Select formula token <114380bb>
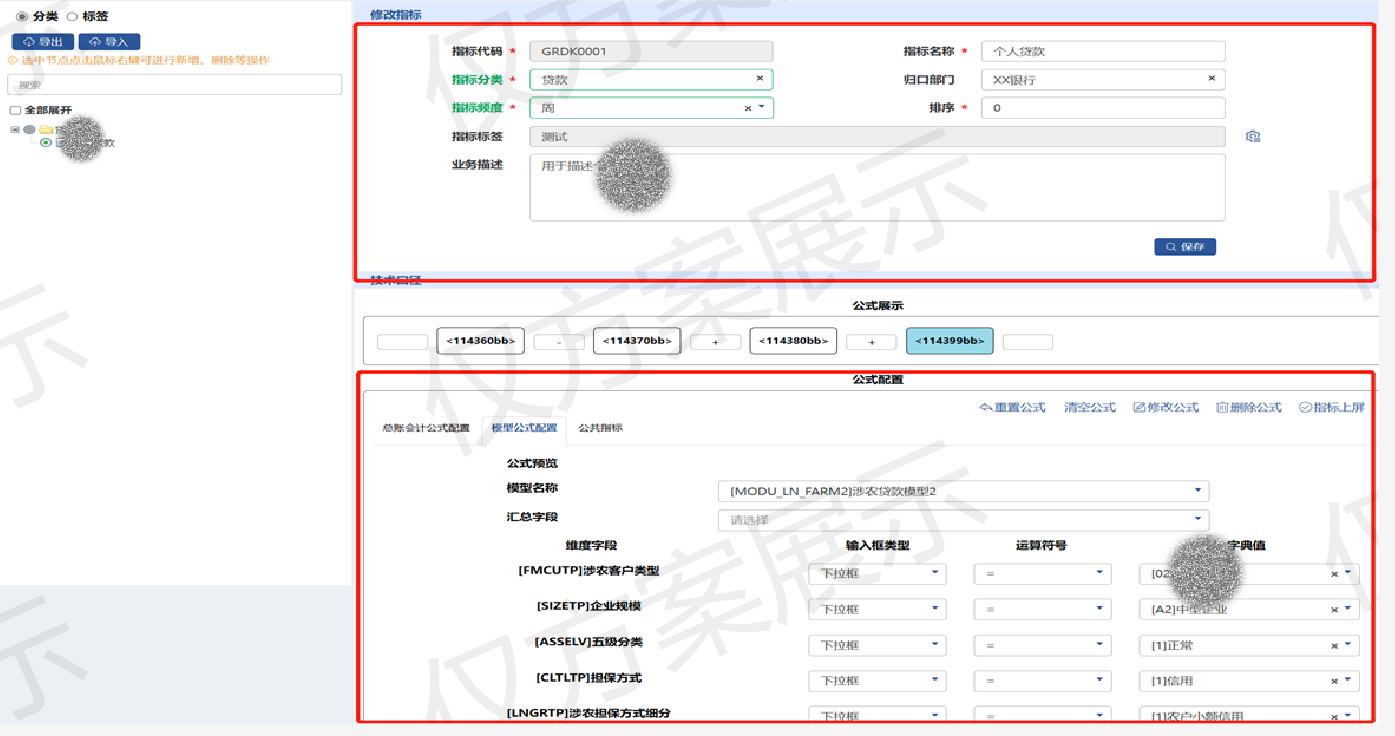 tap(793, 341)
